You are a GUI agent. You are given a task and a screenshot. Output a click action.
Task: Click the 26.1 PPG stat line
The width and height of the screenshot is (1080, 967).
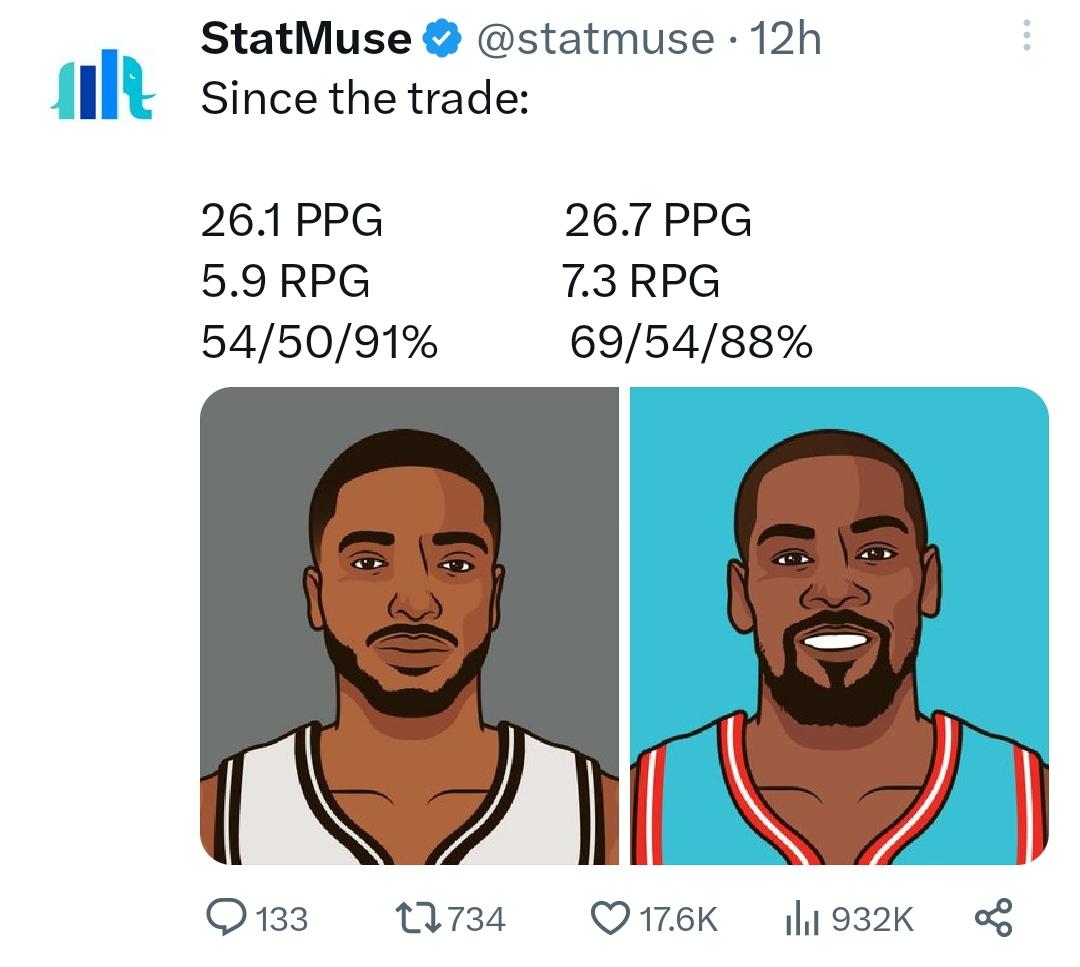click(292, 220)
